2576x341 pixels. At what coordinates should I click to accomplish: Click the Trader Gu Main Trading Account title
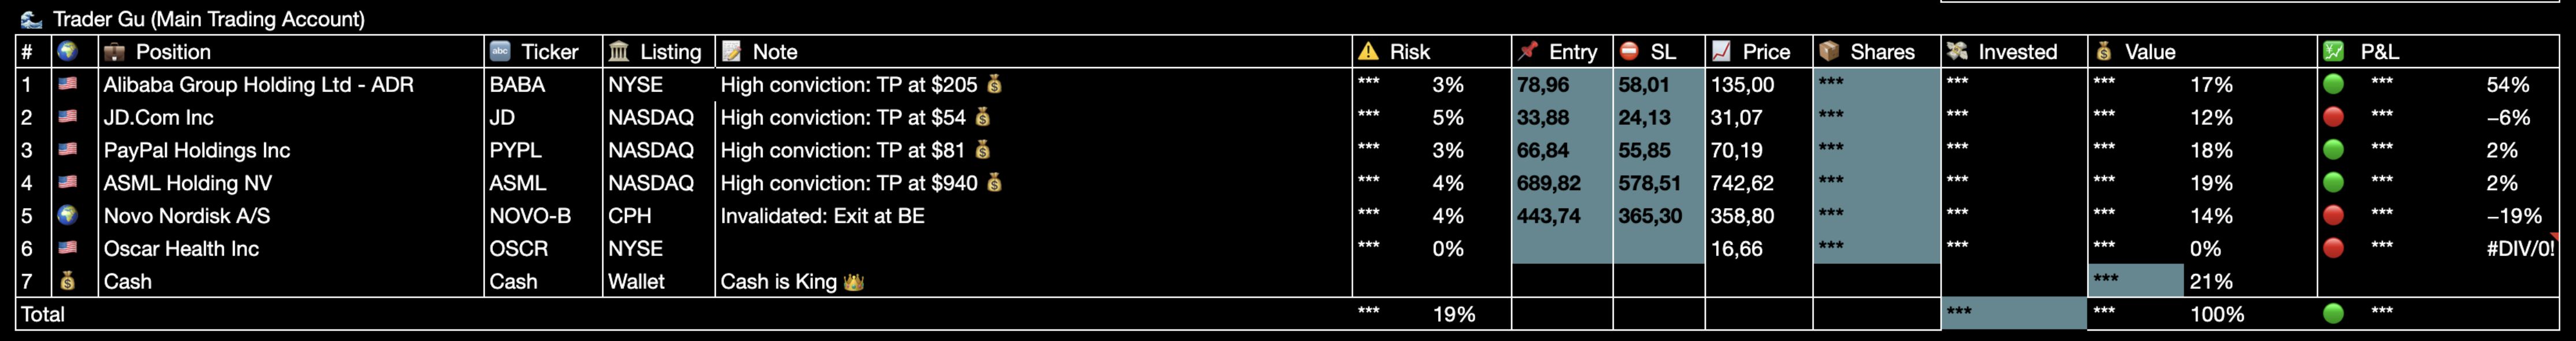(x=208, y=19)
